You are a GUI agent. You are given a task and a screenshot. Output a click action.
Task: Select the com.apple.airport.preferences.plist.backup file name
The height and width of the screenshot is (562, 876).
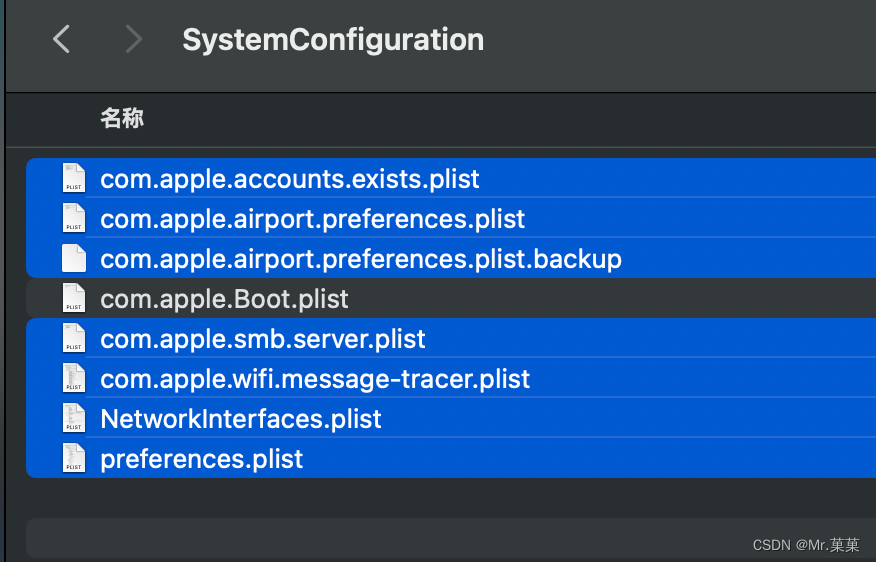(x=361, y=259)
